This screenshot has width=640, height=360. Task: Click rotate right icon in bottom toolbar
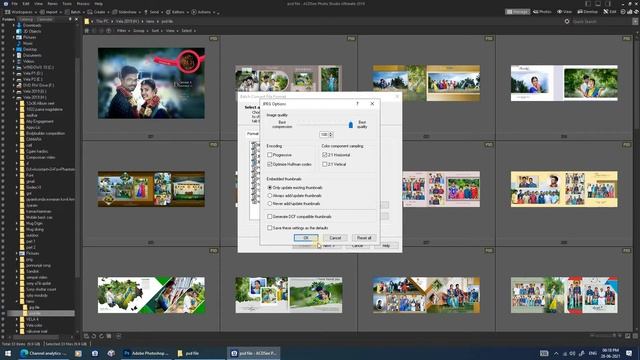[x=102, y=336]
